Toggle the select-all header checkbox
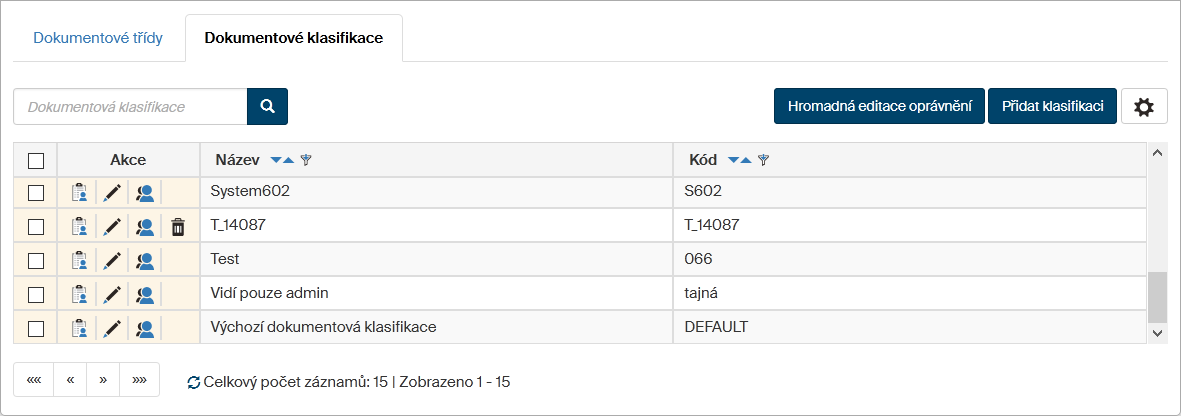This screenshot has width=1181, height=416. [36, 160]
